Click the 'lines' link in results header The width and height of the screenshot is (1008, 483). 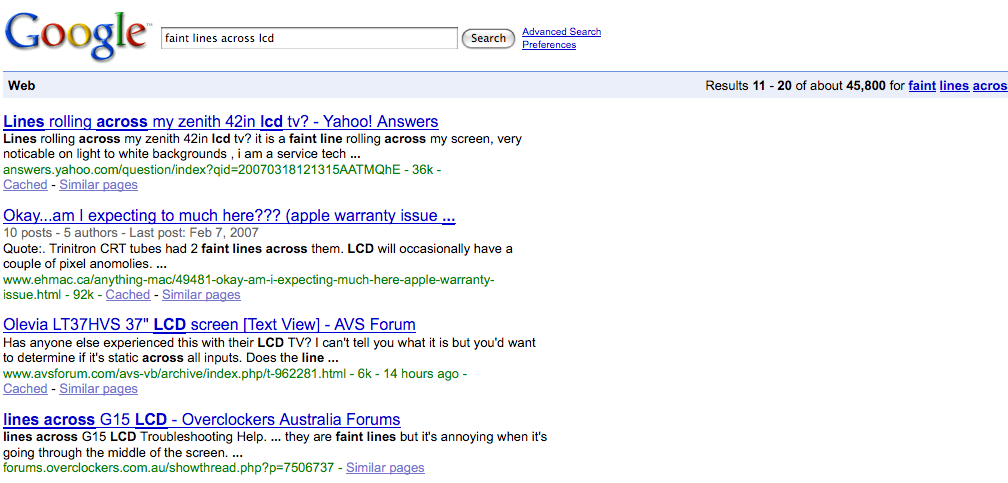[954, 86]
